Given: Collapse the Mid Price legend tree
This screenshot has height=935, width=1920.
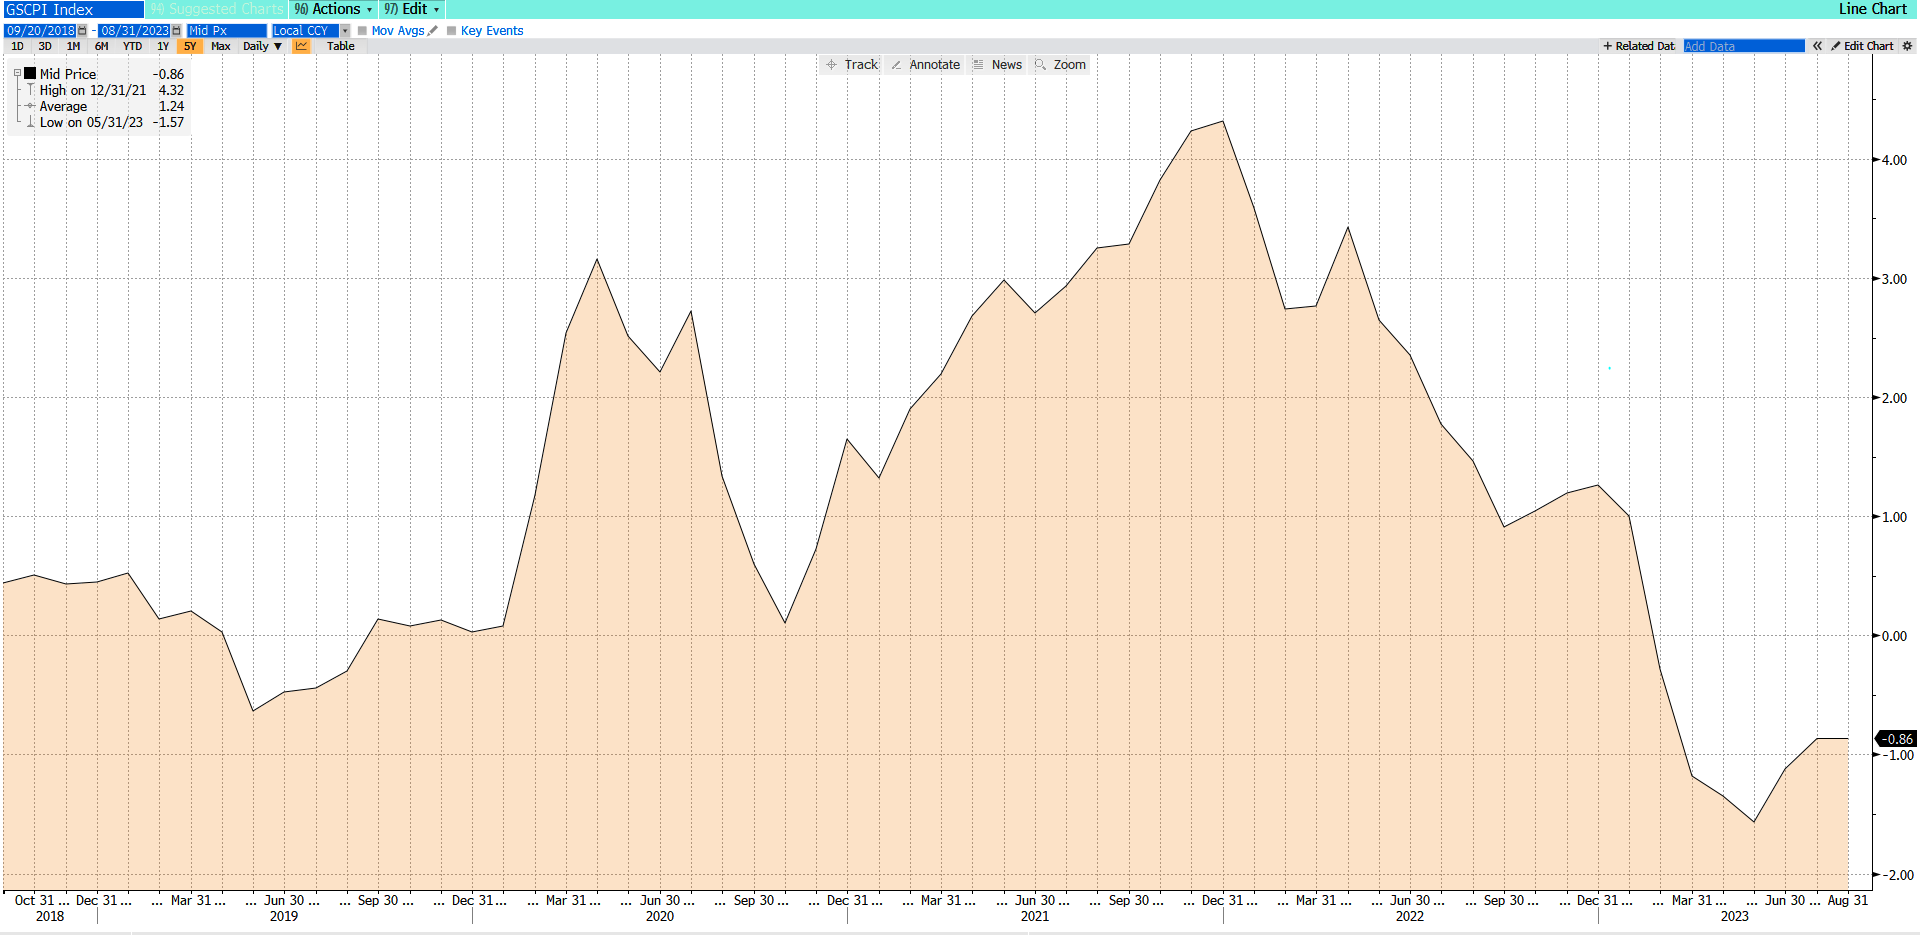Looking at the screenshot, I should [x=17, y=74].
